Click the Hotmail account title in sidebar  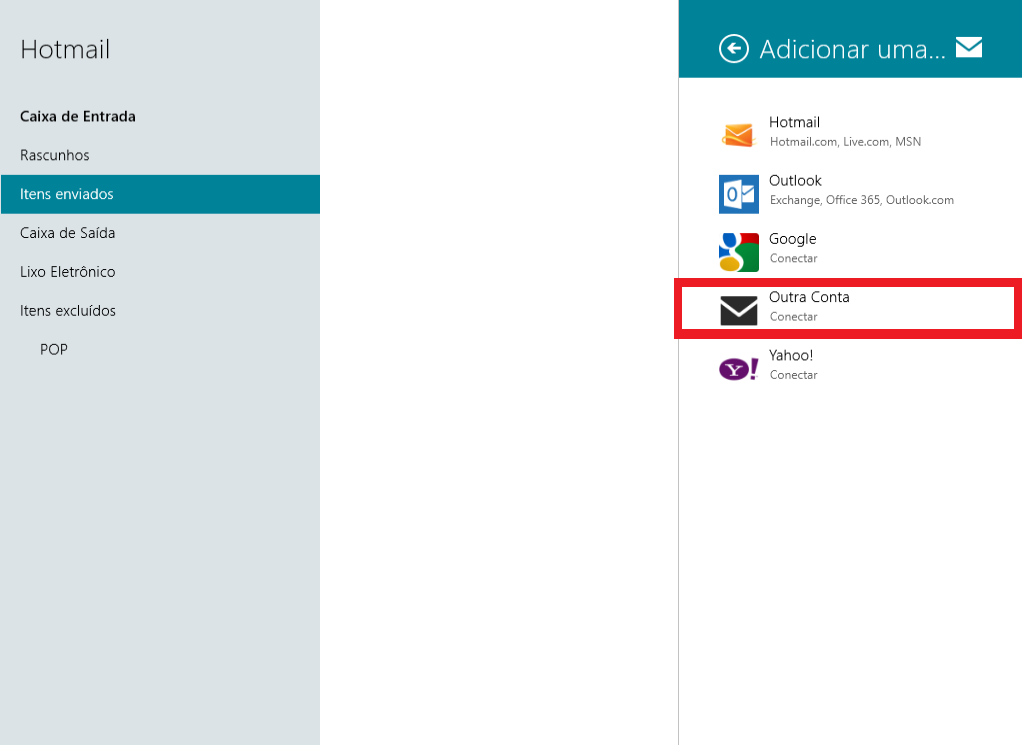(65, 50)
